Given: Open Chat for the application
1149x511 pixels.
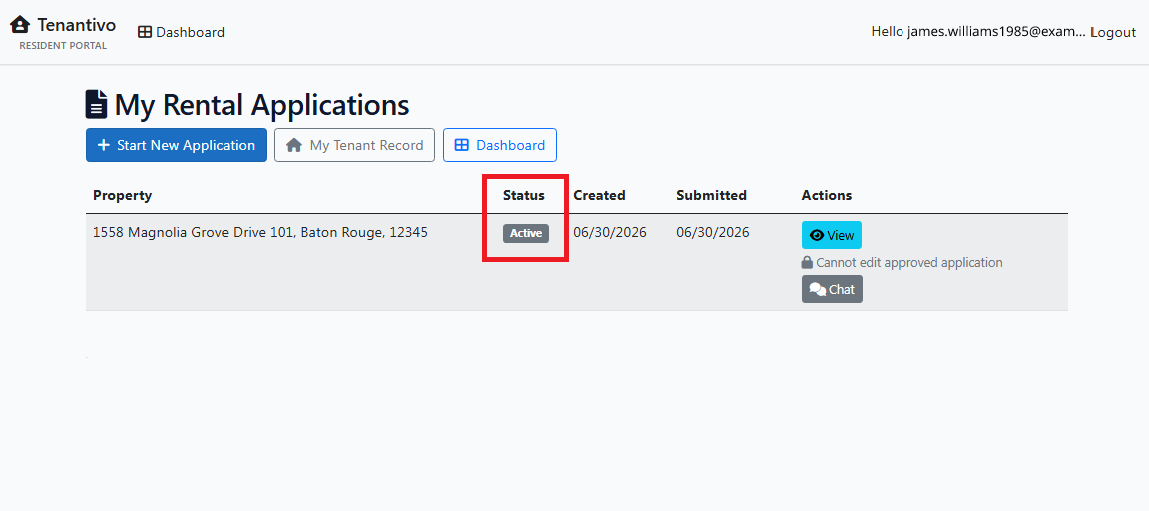Looking at the screenshot, I should pos(832,290).
